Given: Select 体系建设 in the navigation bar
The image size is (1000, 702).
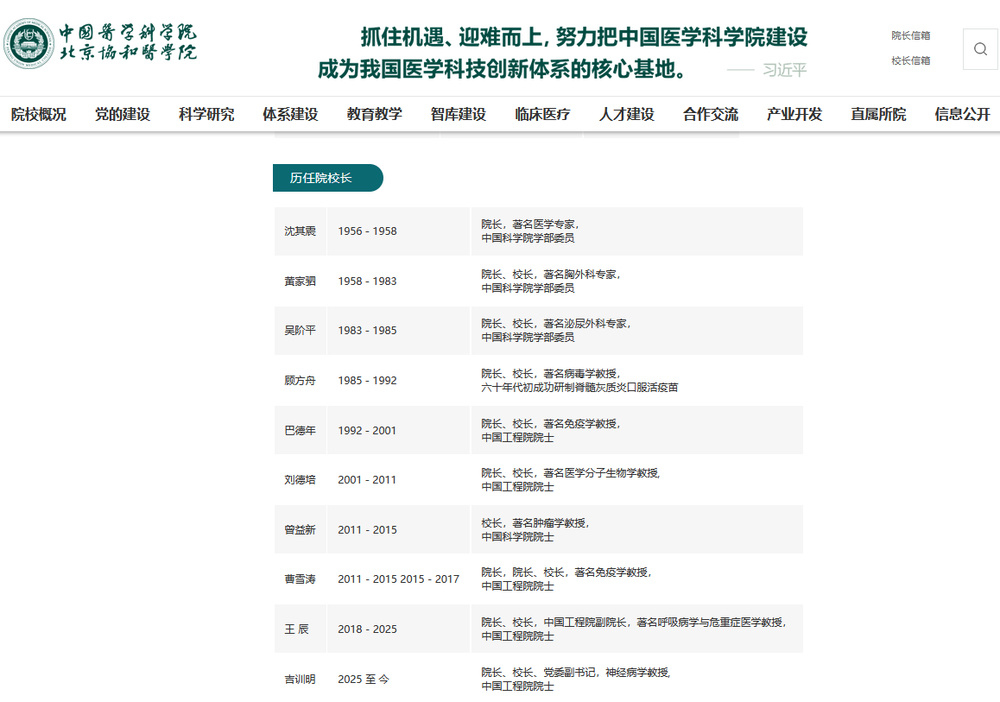Looking at the screenshot, I should 291,114.
